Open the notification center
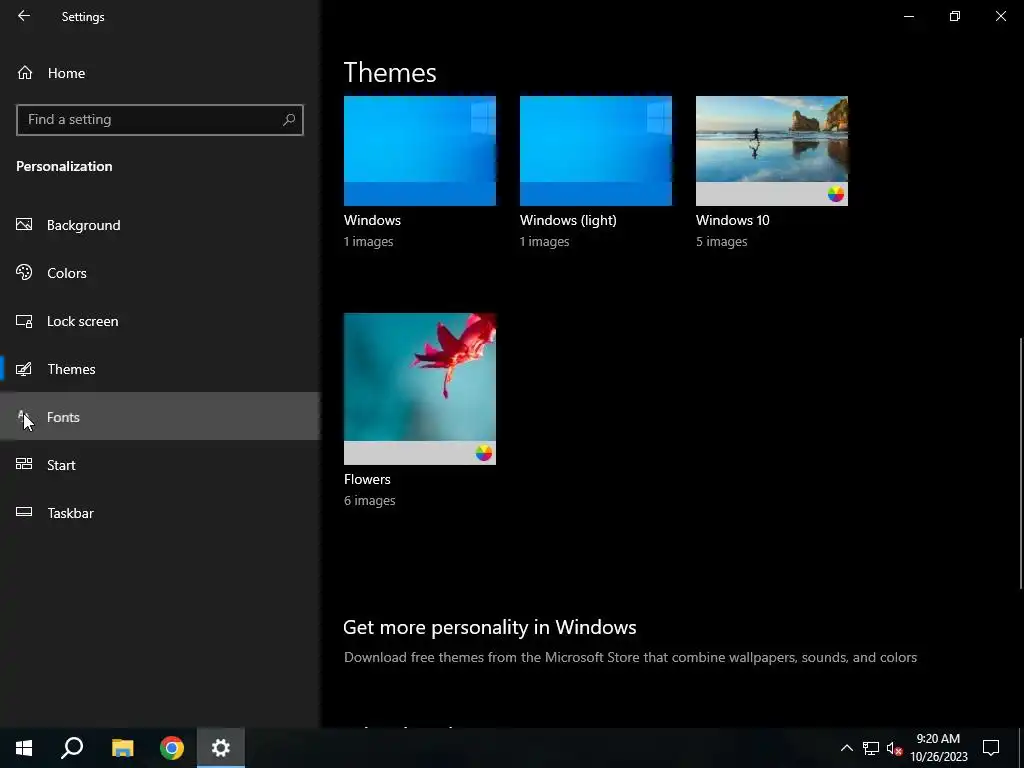 (x=991, y=748)
